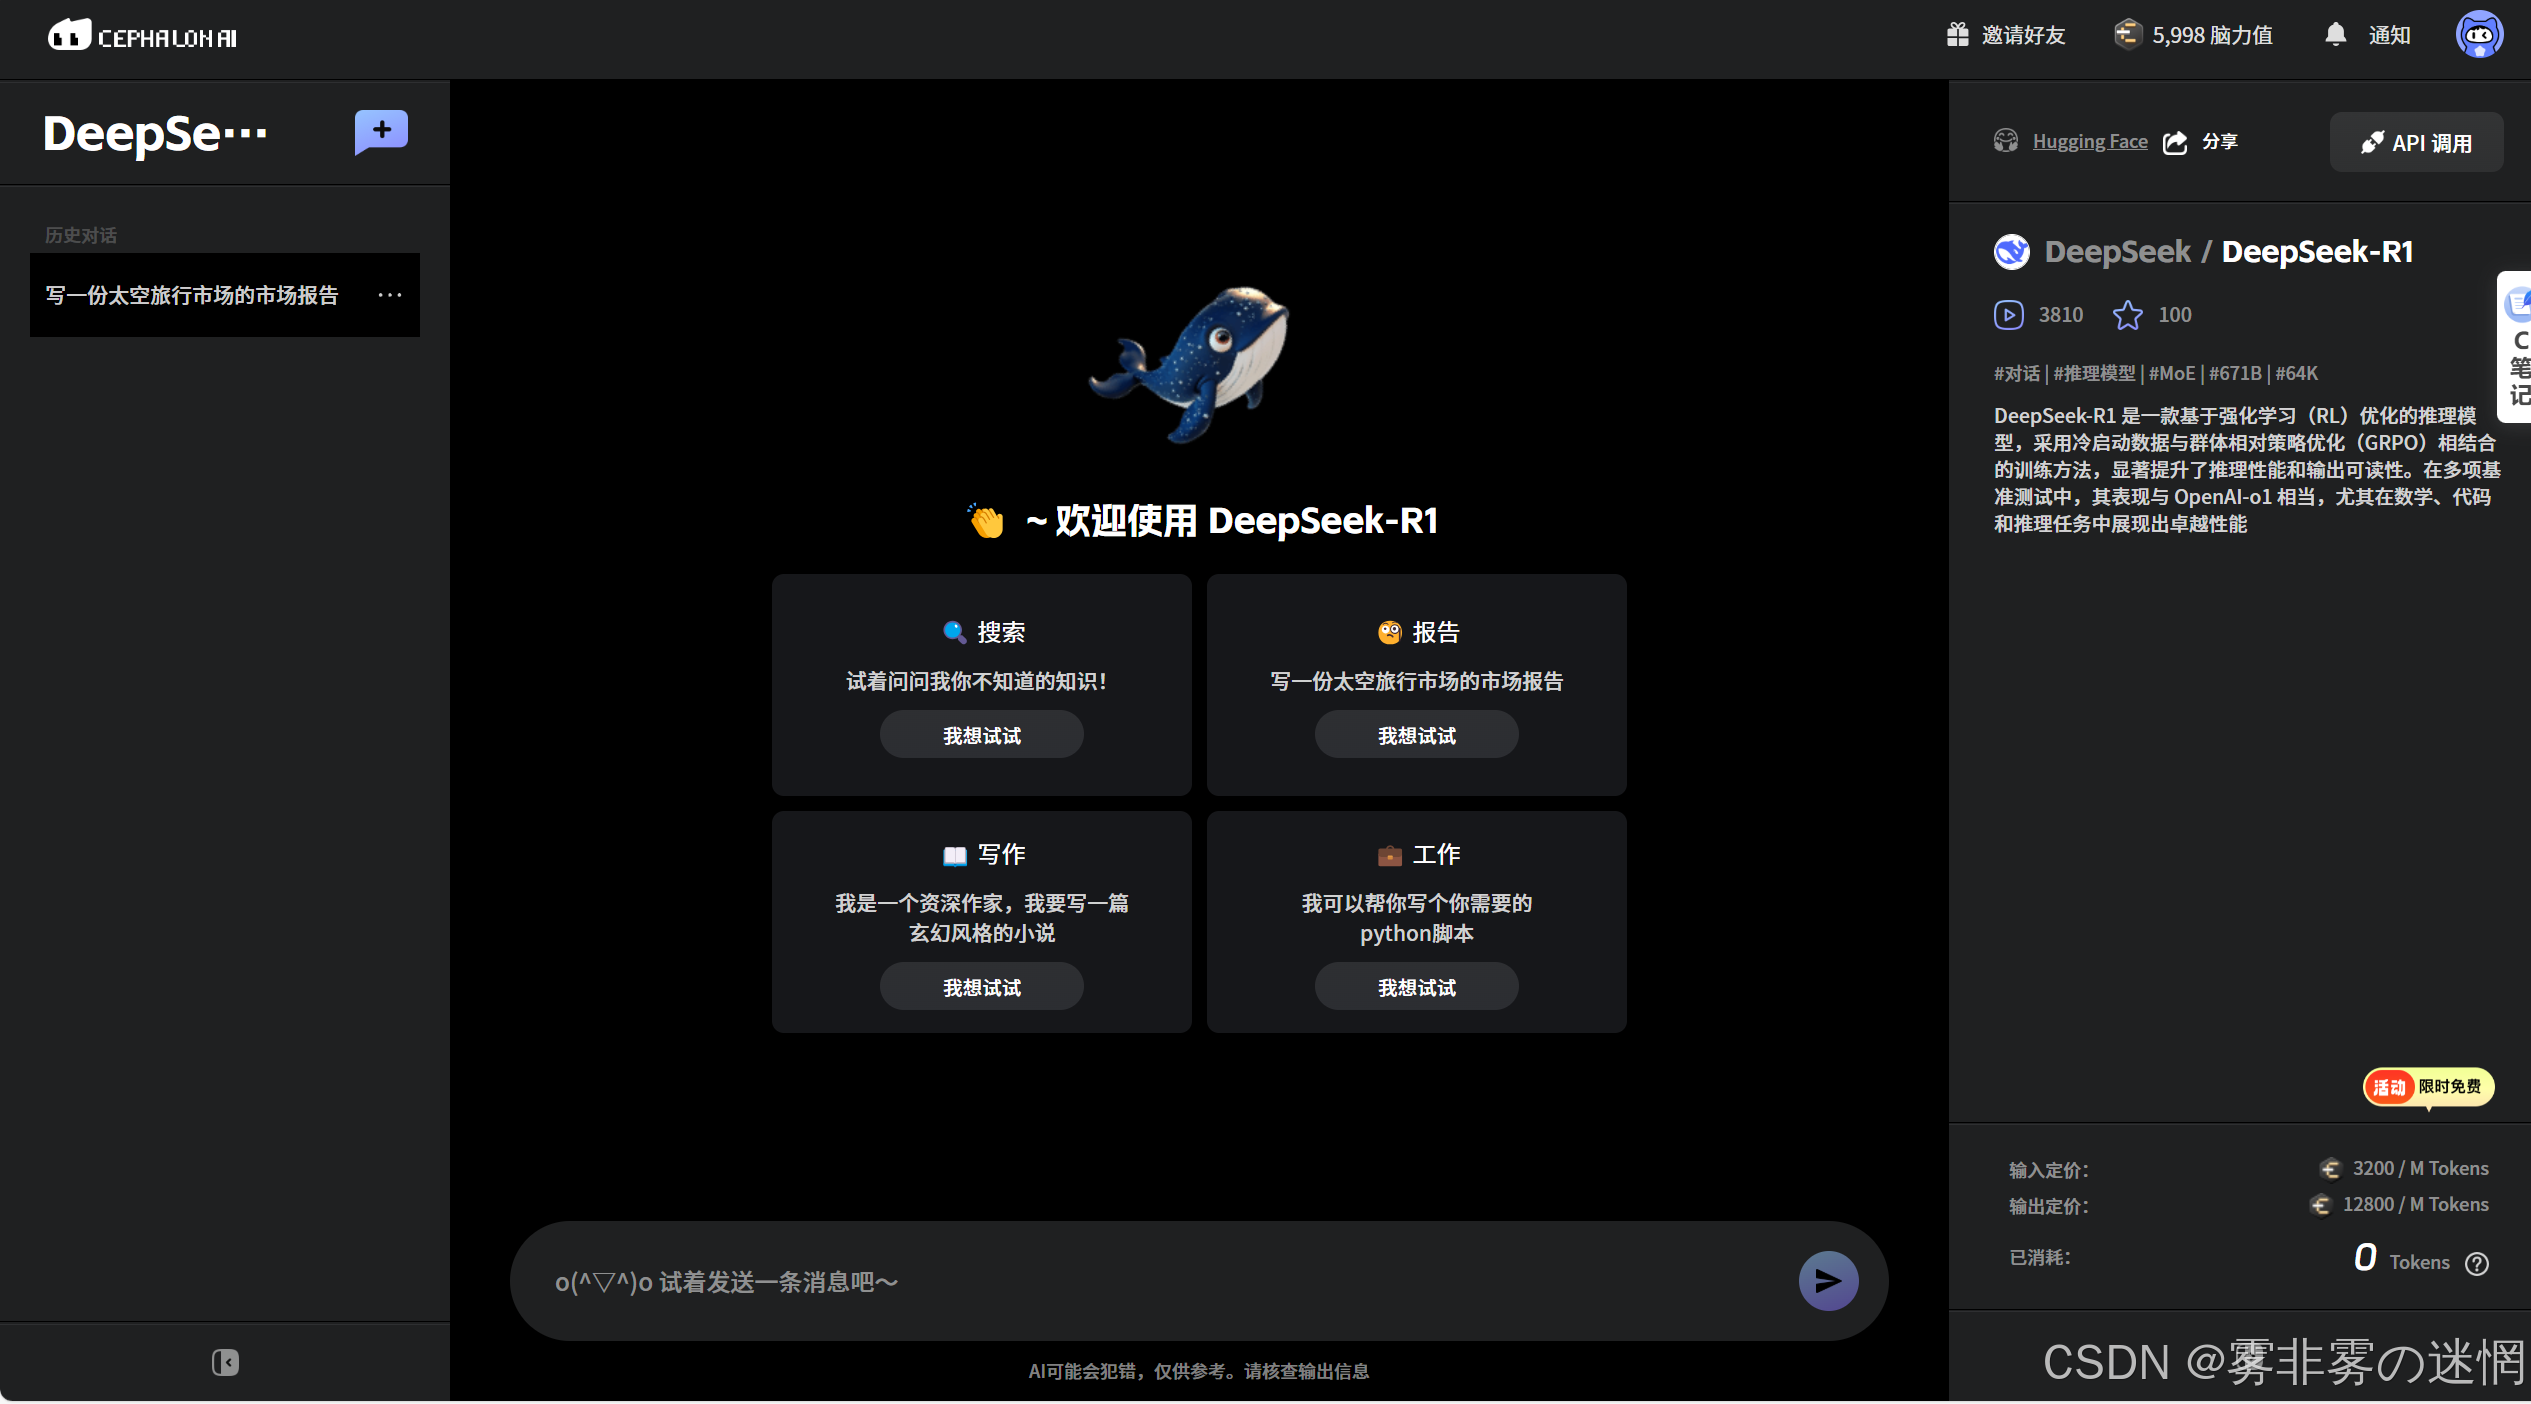
Task: Open conversation options three dots menu
Action: click(390, 295)
